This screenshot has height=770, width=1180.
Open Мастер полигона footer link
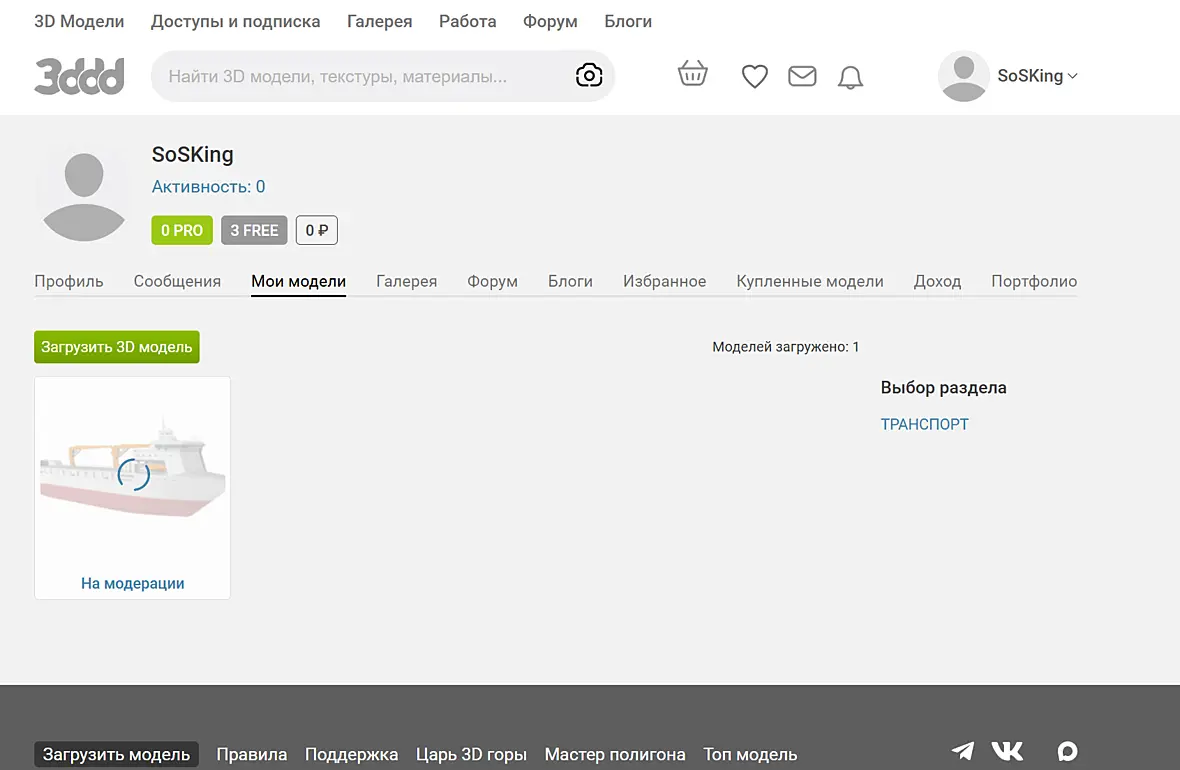(x=615, y=754)
